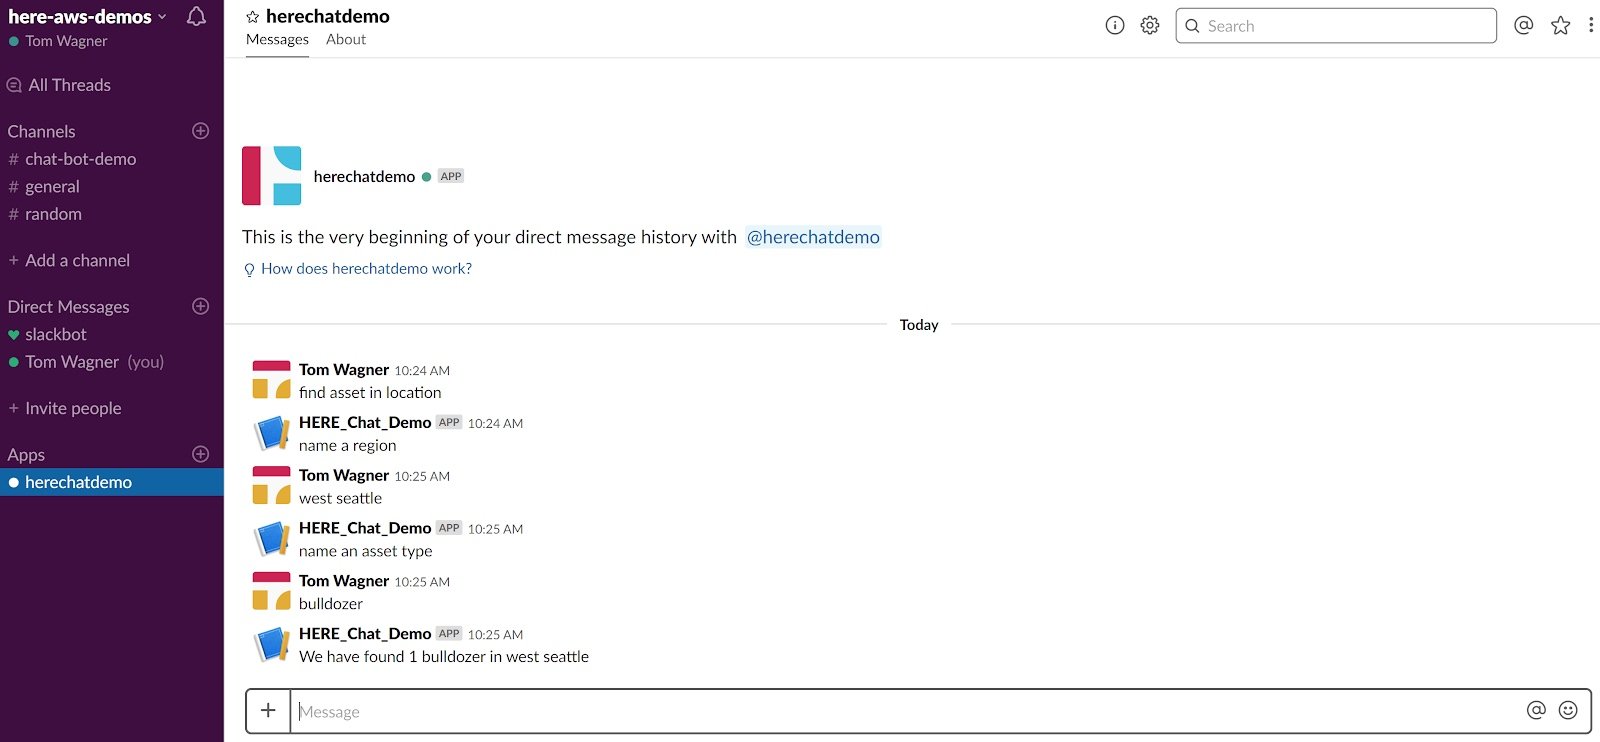Star the herechatdemo conversation

pos(253,17)
